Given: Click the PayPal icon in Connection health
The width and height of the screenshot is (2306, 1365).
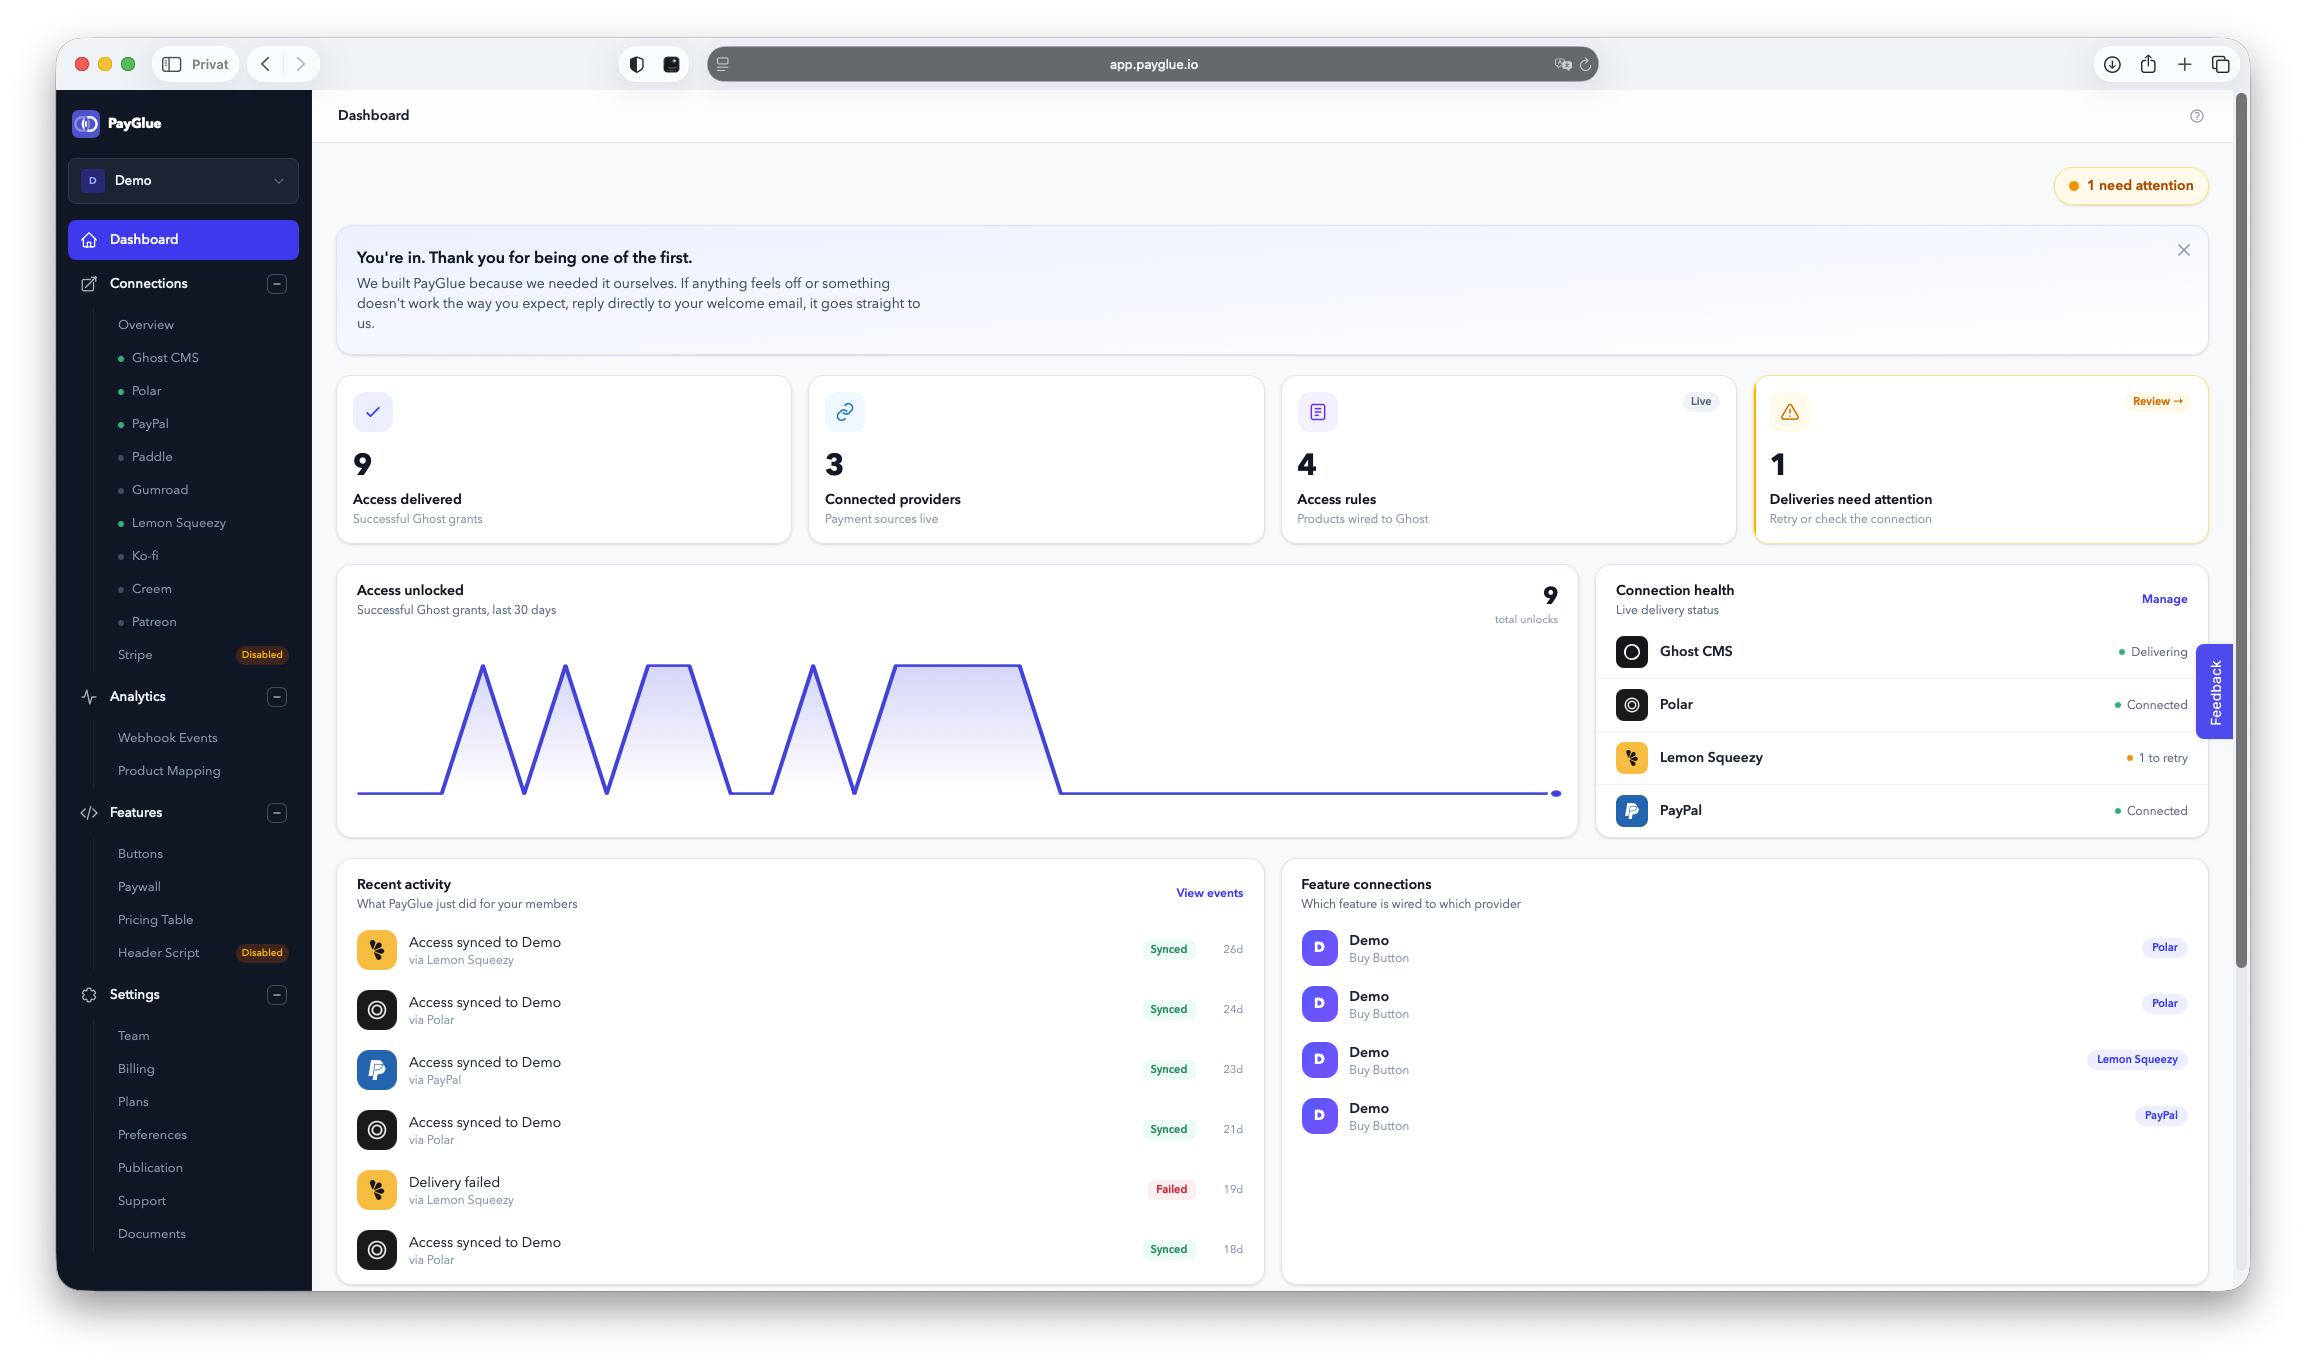Looking at the screenshot, I should click(x=1632, y=811).
